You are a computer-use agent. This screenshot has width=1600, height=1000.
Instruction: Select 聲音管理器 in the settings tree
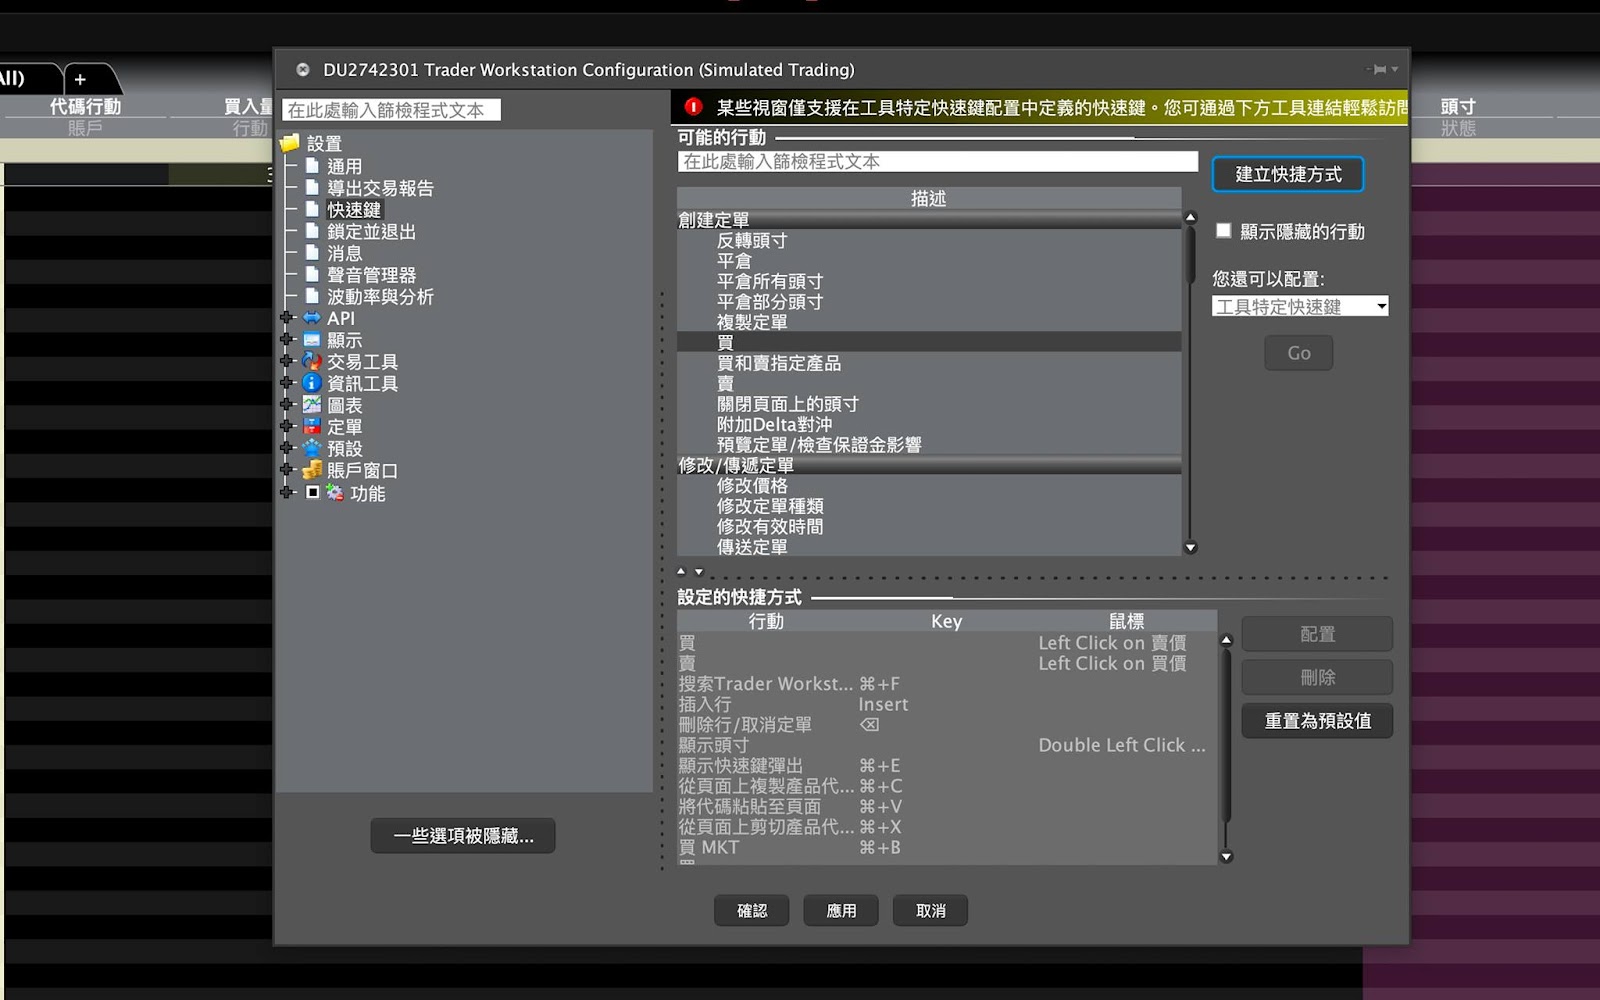tap(371, 274)
